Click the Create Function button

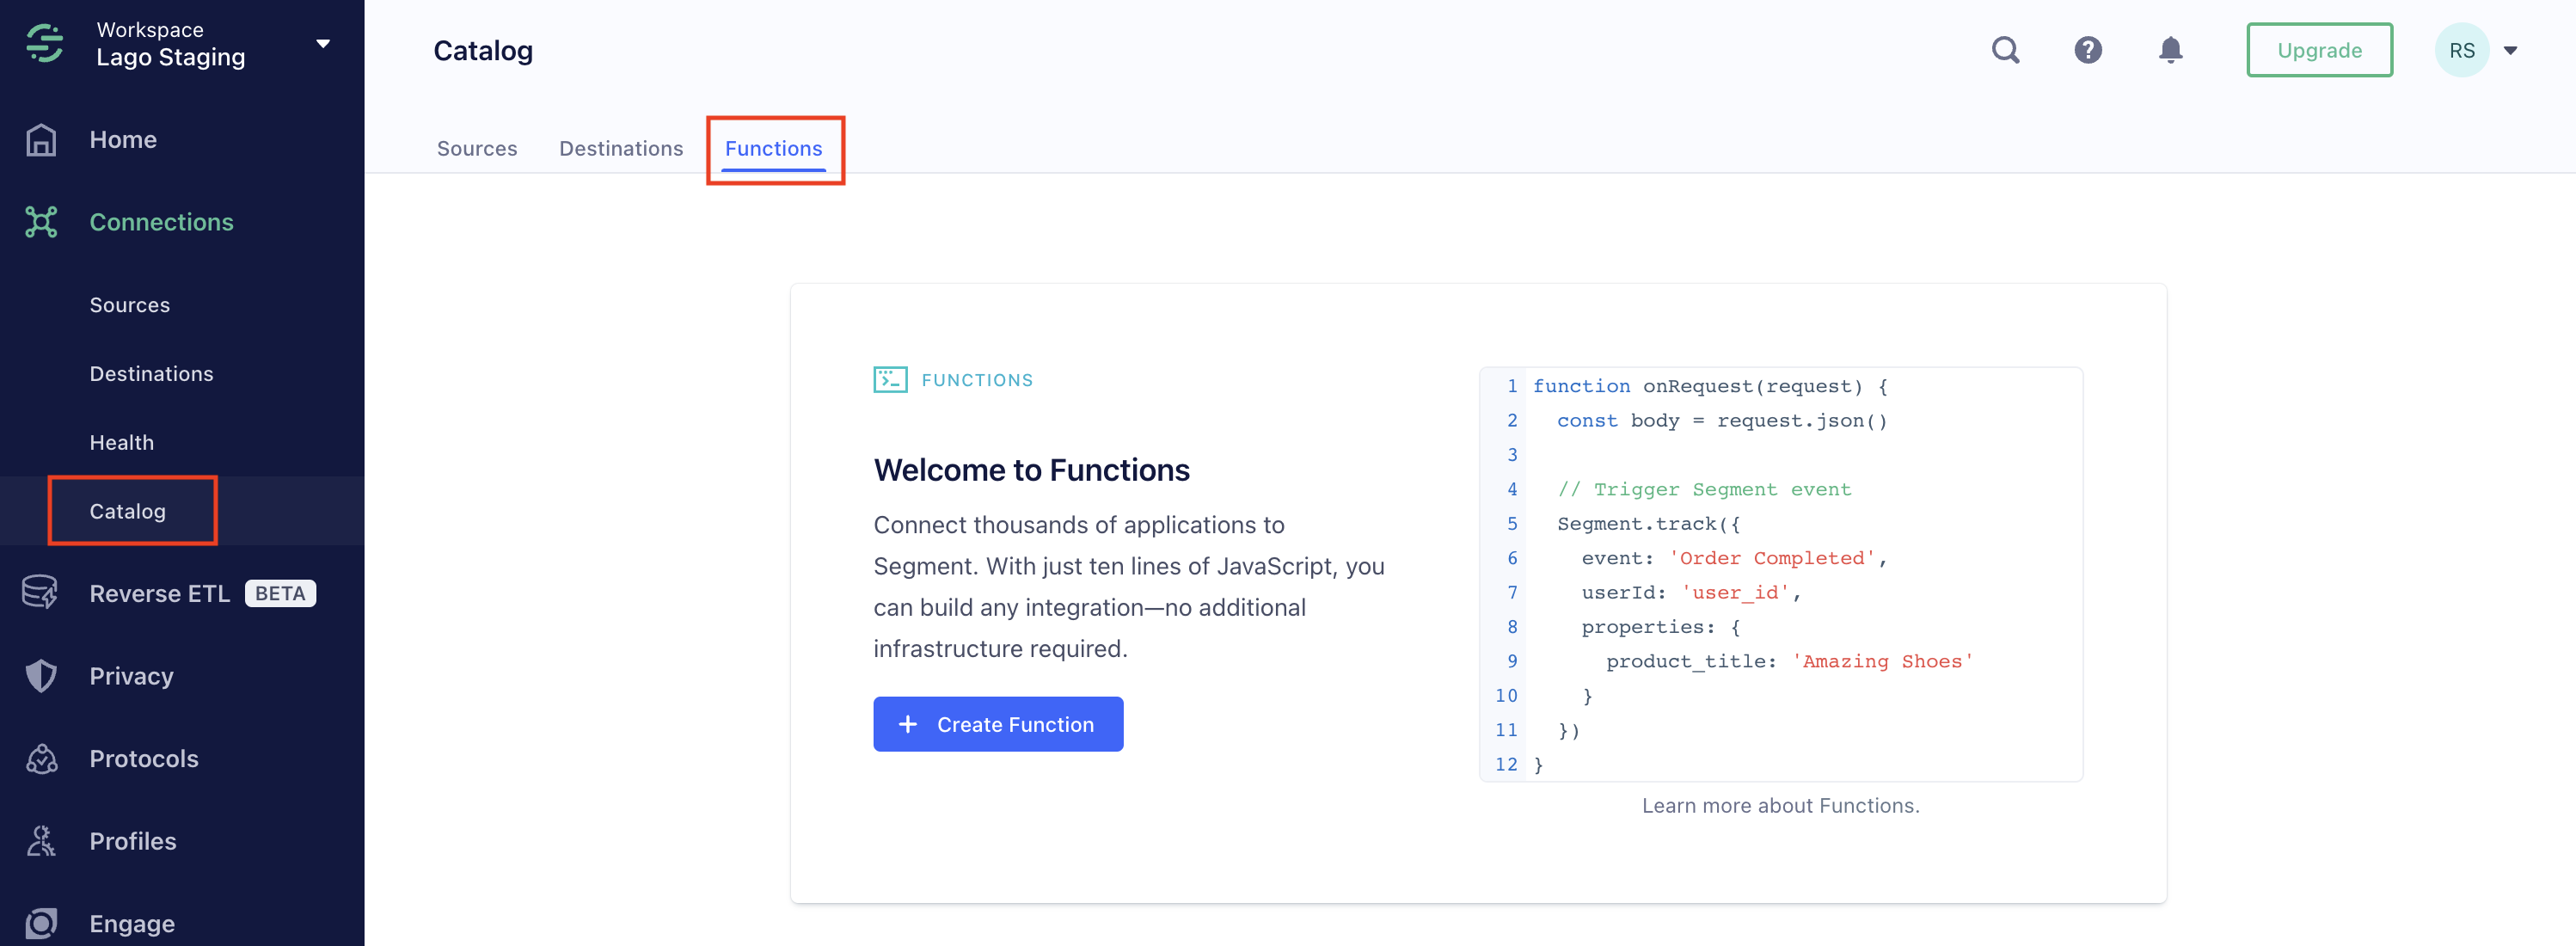(x=998, y=724)
